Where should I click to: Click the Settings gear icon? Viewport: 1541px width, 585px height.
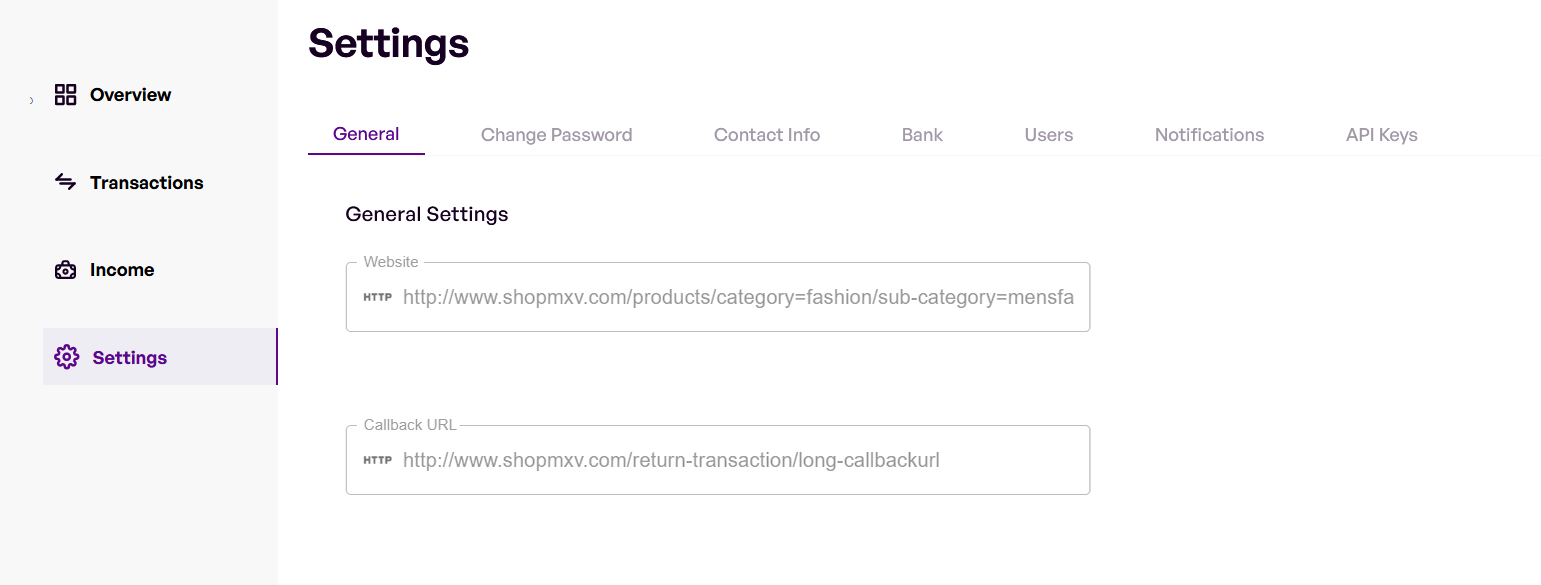(x=67, y=357)
